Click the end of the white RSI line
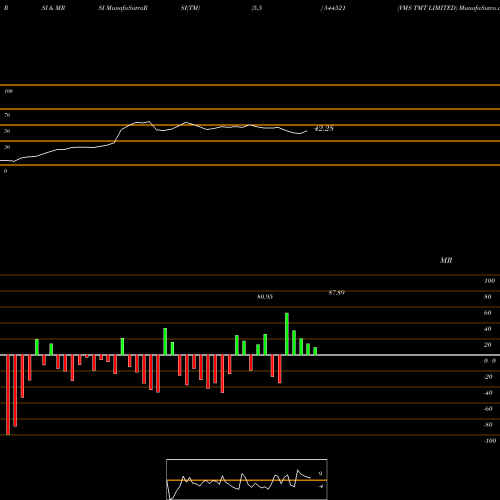500x500 pixels. (x=307, y=131)
